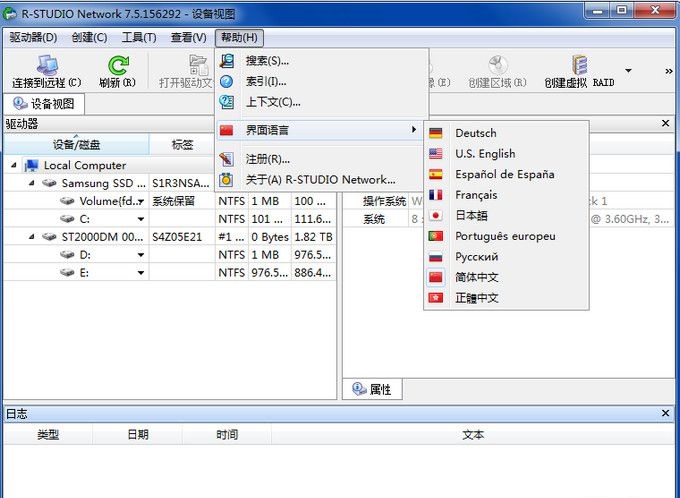This screenshot has width=680, height=498.
Task: Choose Español de España language
Action: coord(506,174)
